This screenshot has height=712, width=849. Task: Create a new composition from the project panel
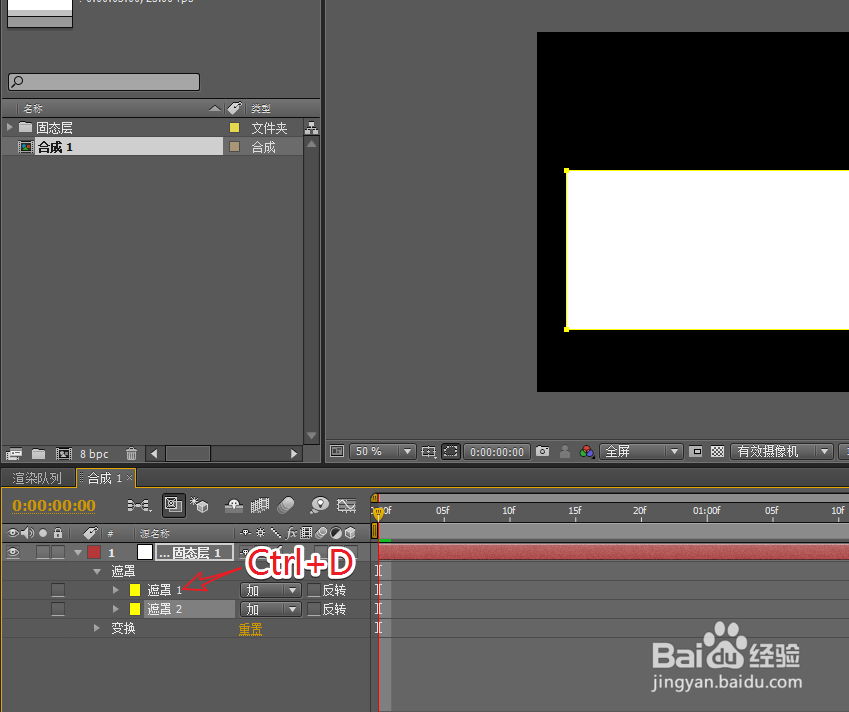(x=64, y=454)
